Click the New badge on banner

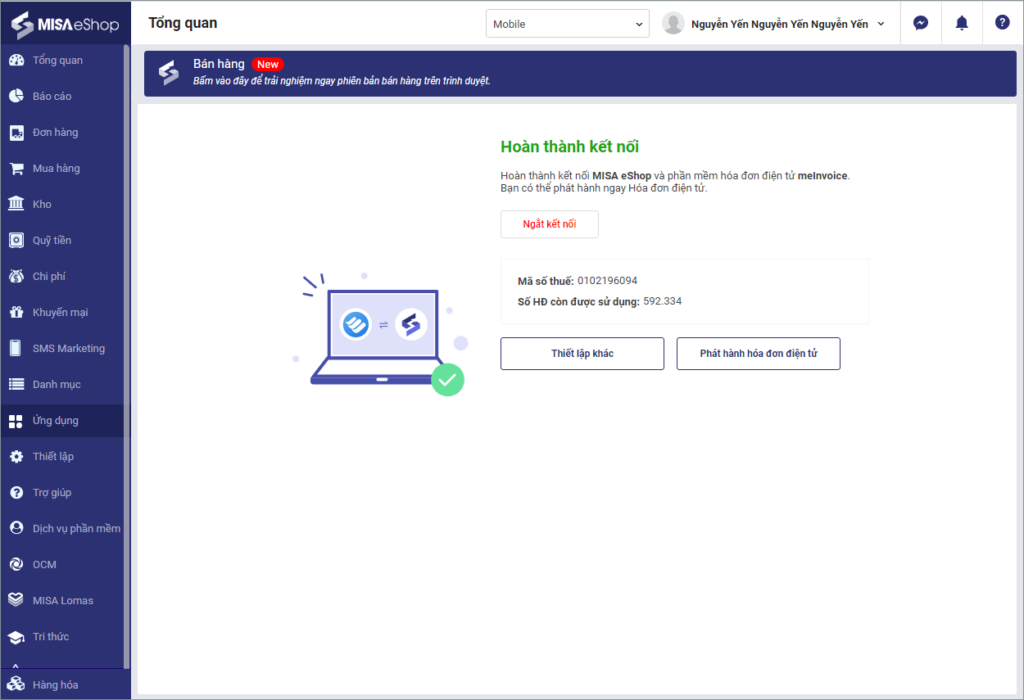[x=268, y=64]
